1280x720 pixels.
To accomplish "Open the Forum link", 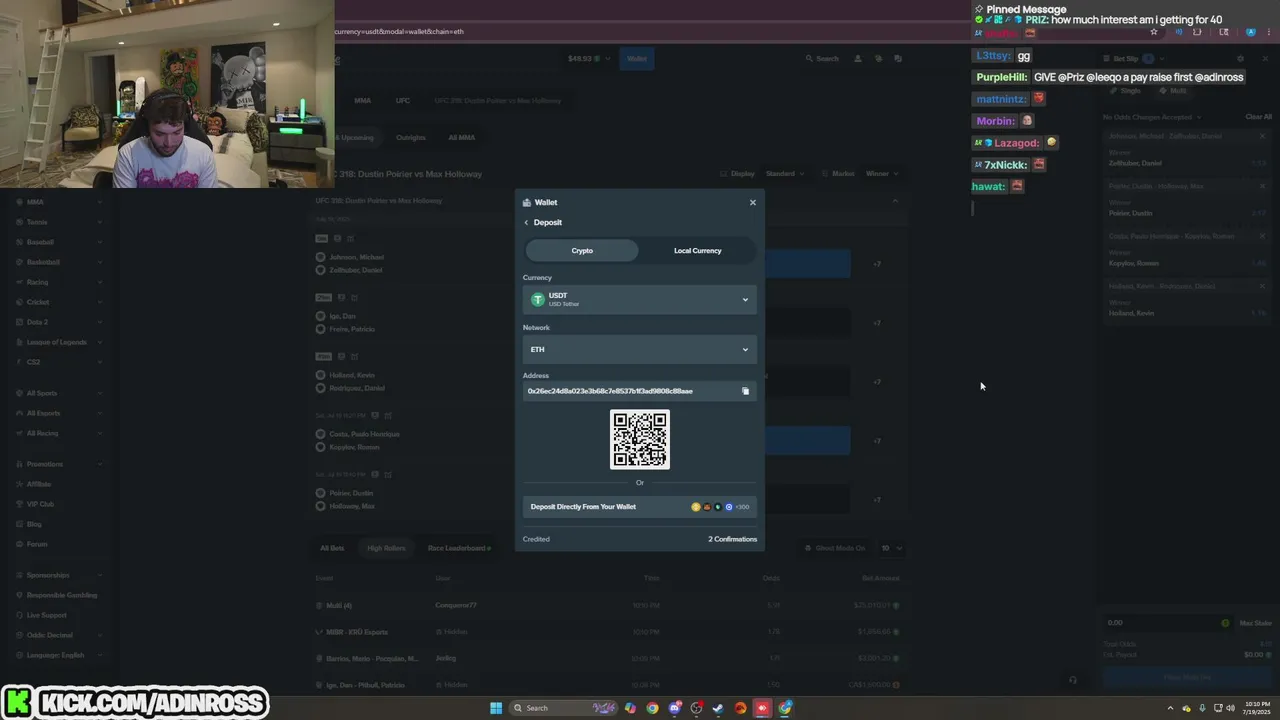I will 37,544.
